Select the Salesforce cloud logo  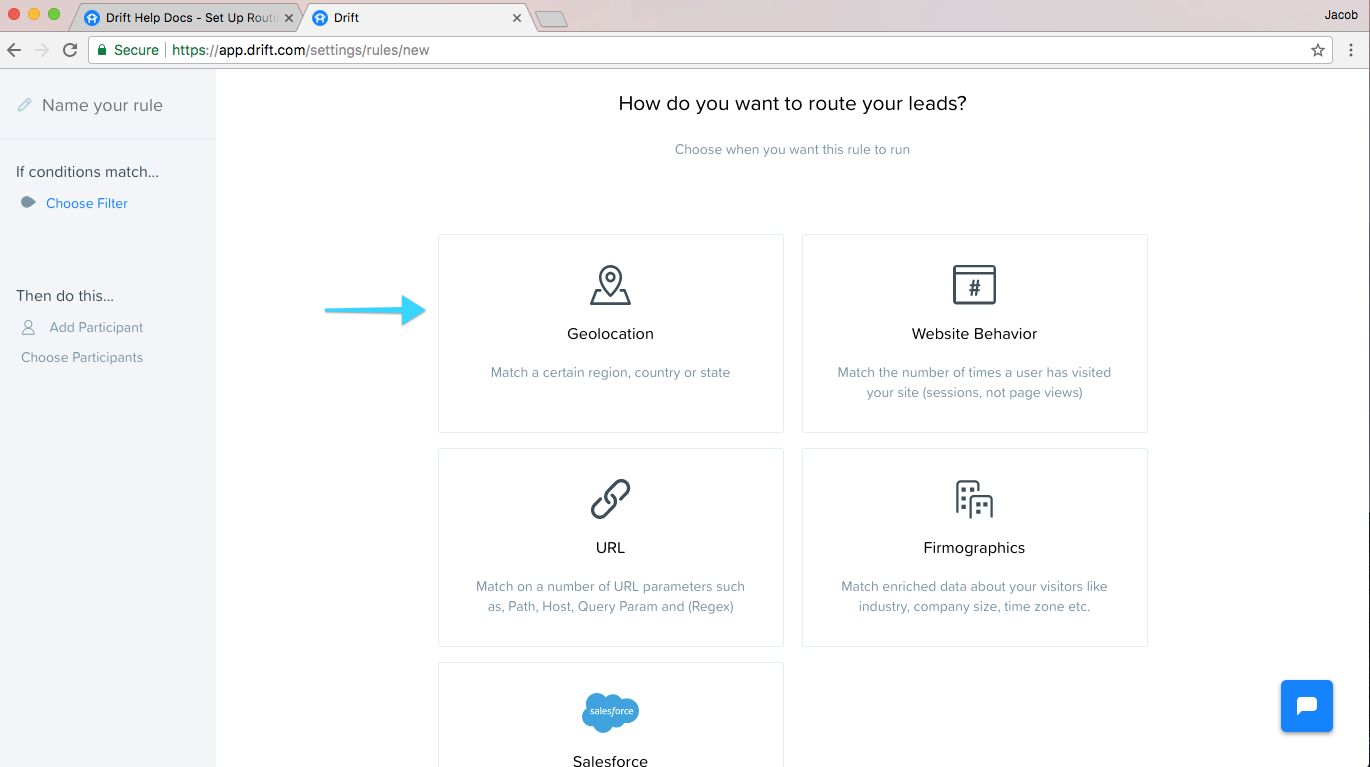coord(610,712)
